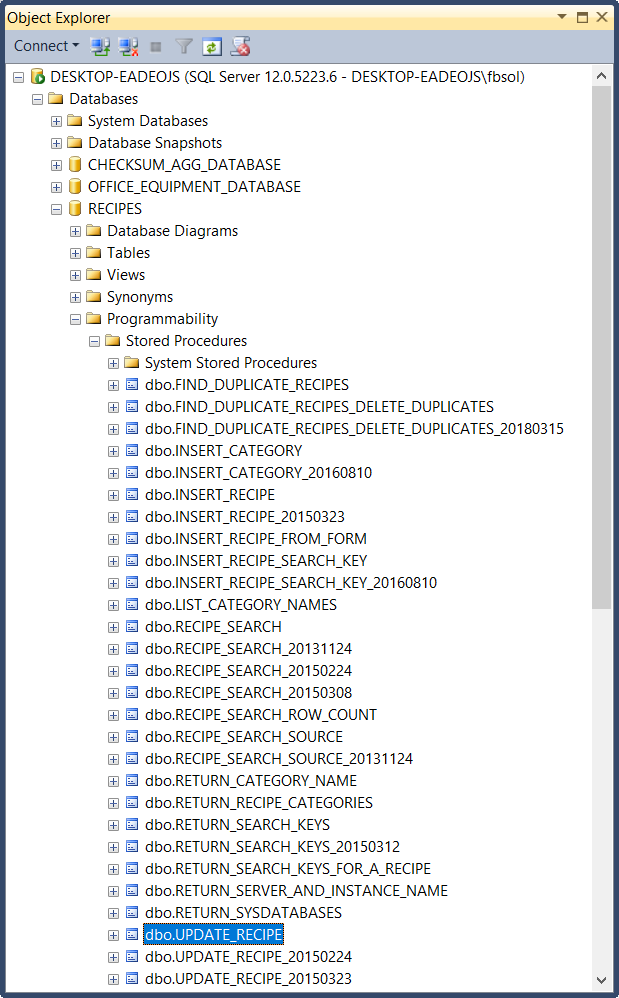Click procedure icon beside dbo.LIST_CATEGORY_NAMES

point(132,605)
